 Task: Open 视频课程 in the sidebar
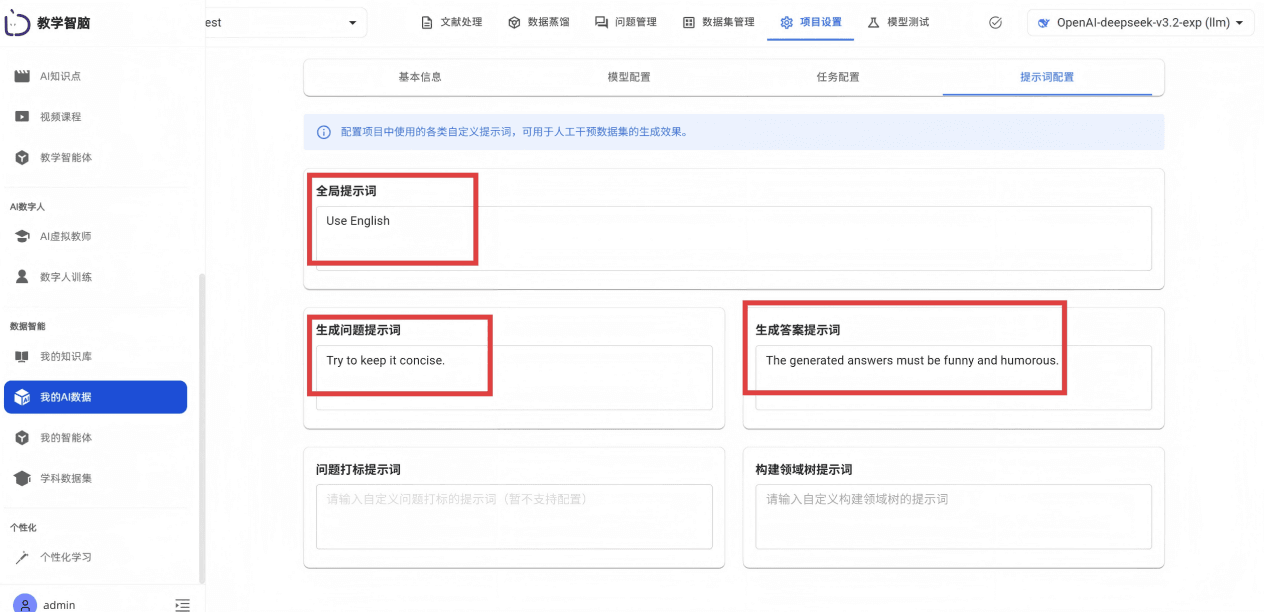point(95,116)
